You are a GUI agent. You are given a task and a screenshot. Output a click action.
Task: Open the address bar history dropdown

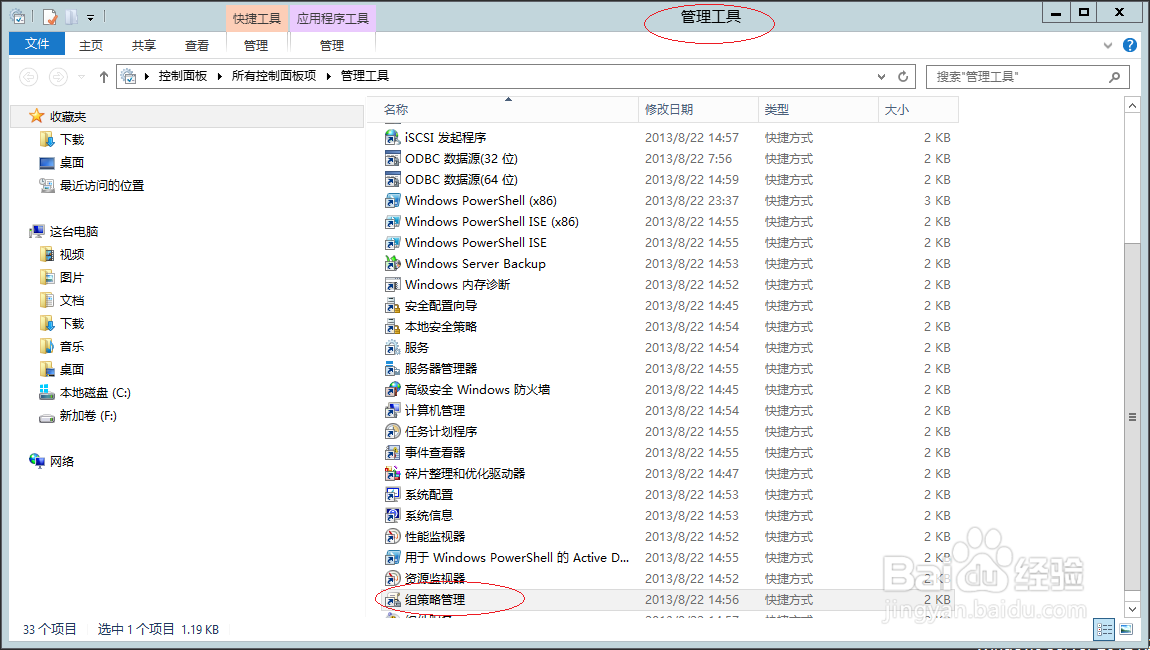pos(881,76)
